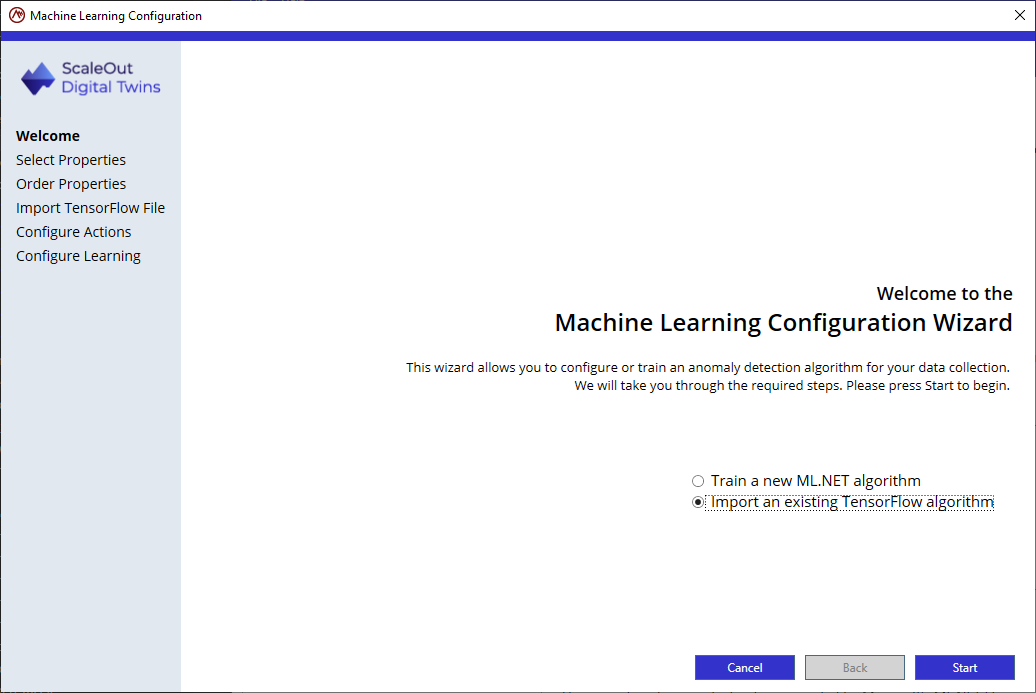Screen dimensions: 1036x693
Task: Click the Cancel button
Action: pyautogui.click(x=745, y=667)
